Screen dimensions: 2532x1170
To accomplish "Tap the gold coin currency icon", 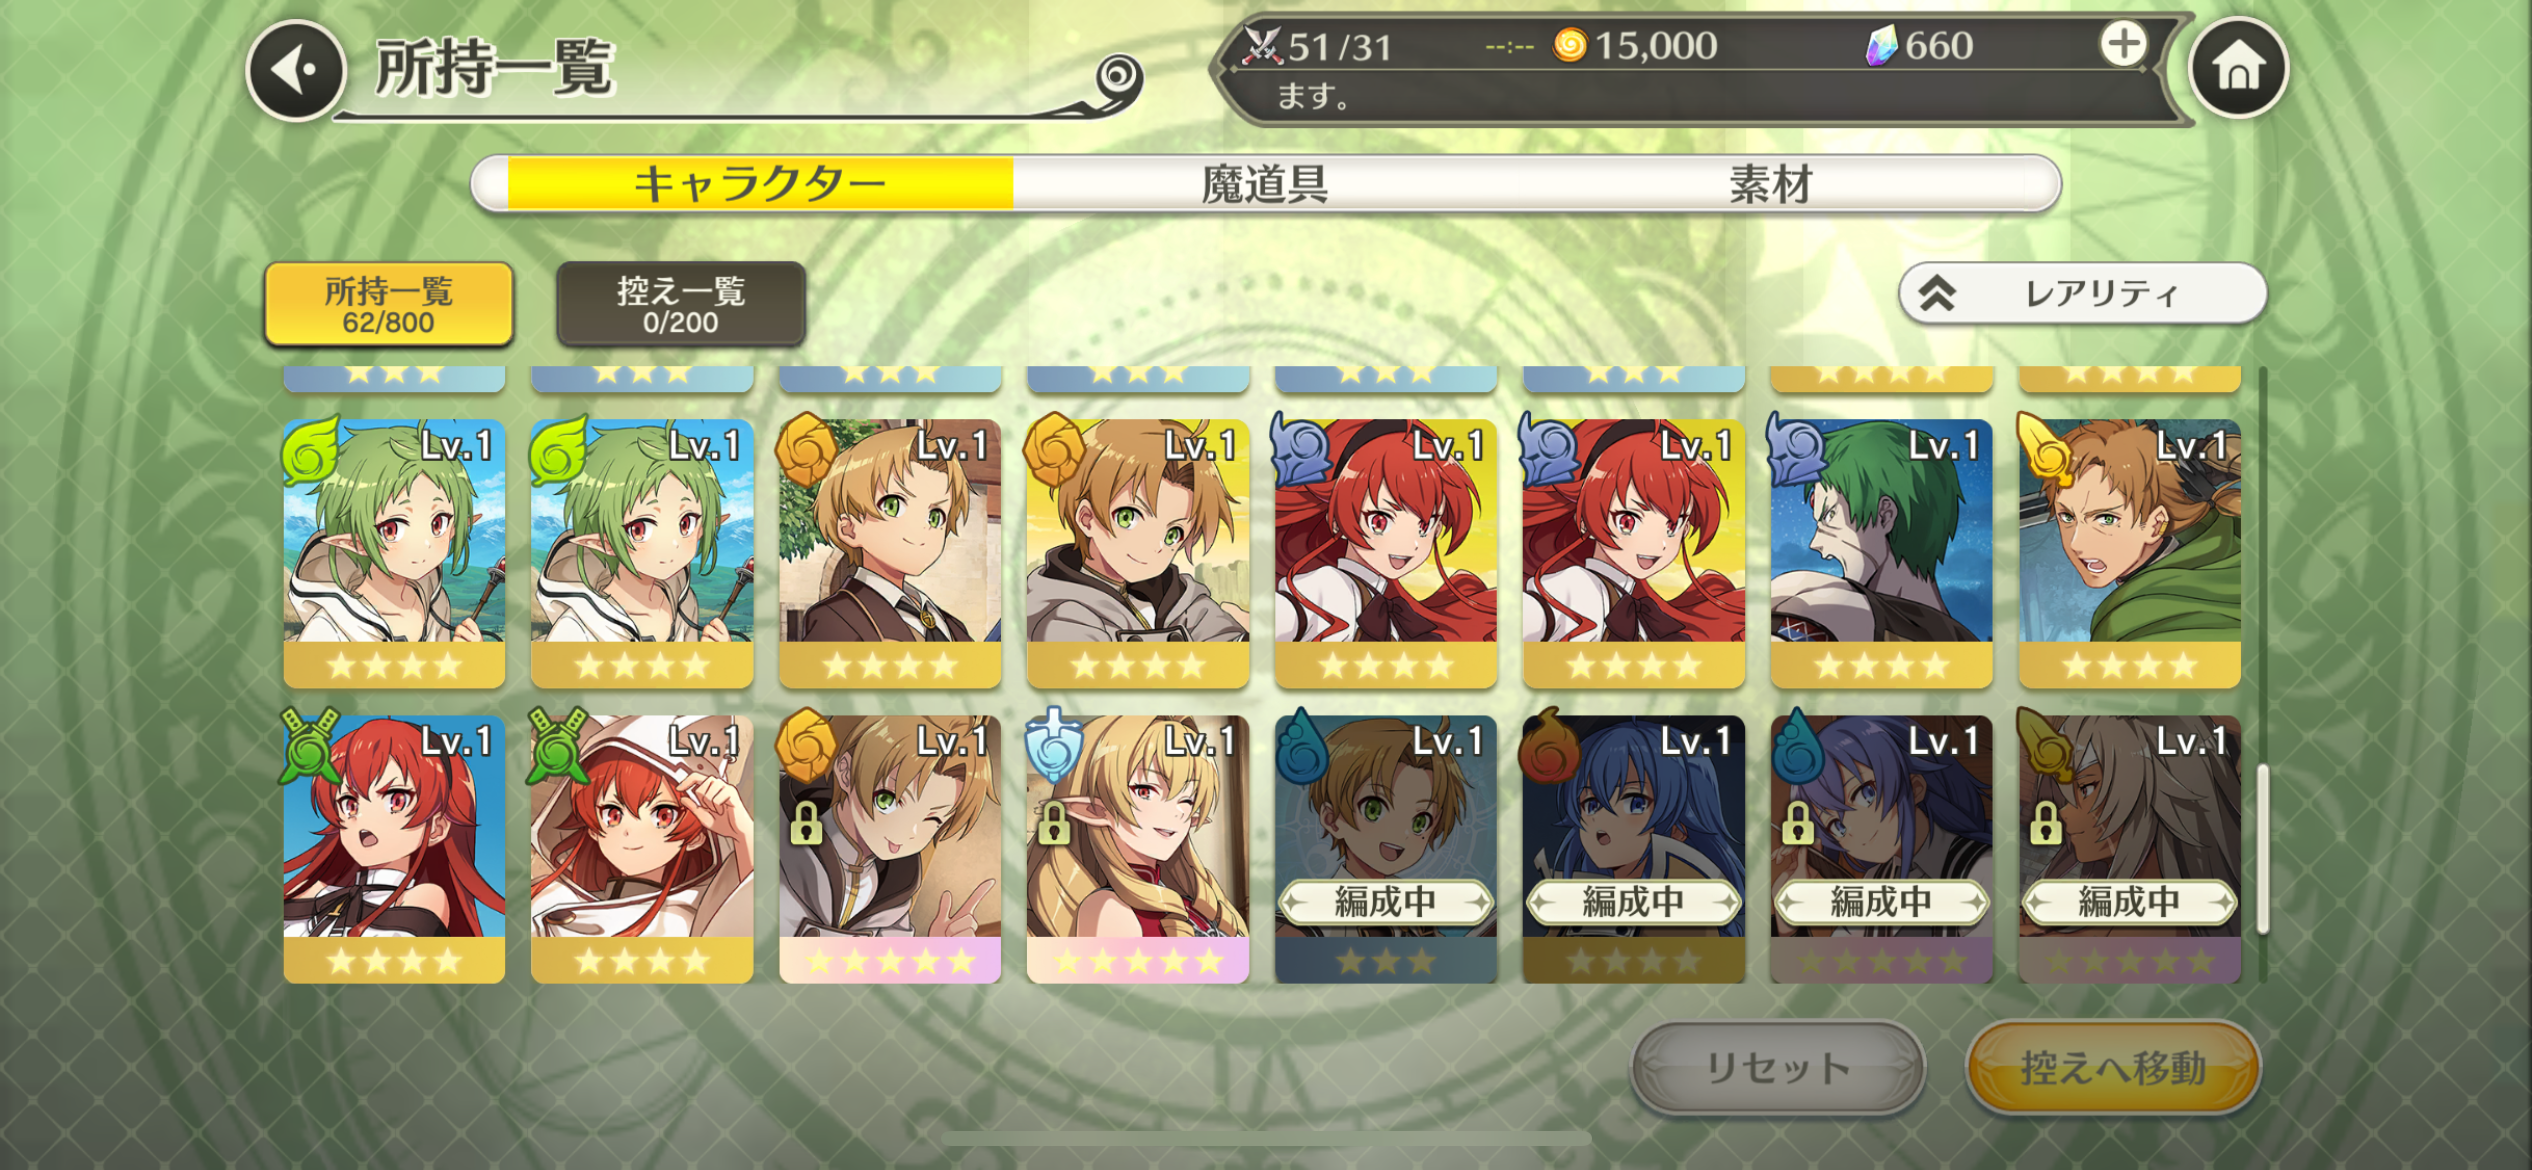I will (1569, 45).
